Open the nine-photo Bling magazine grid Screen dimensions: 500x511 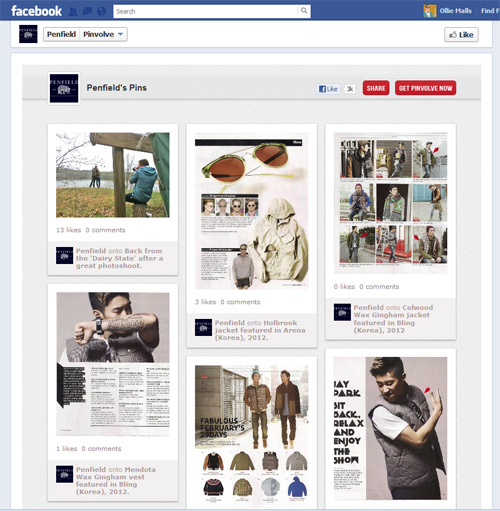tap(390, 203)
